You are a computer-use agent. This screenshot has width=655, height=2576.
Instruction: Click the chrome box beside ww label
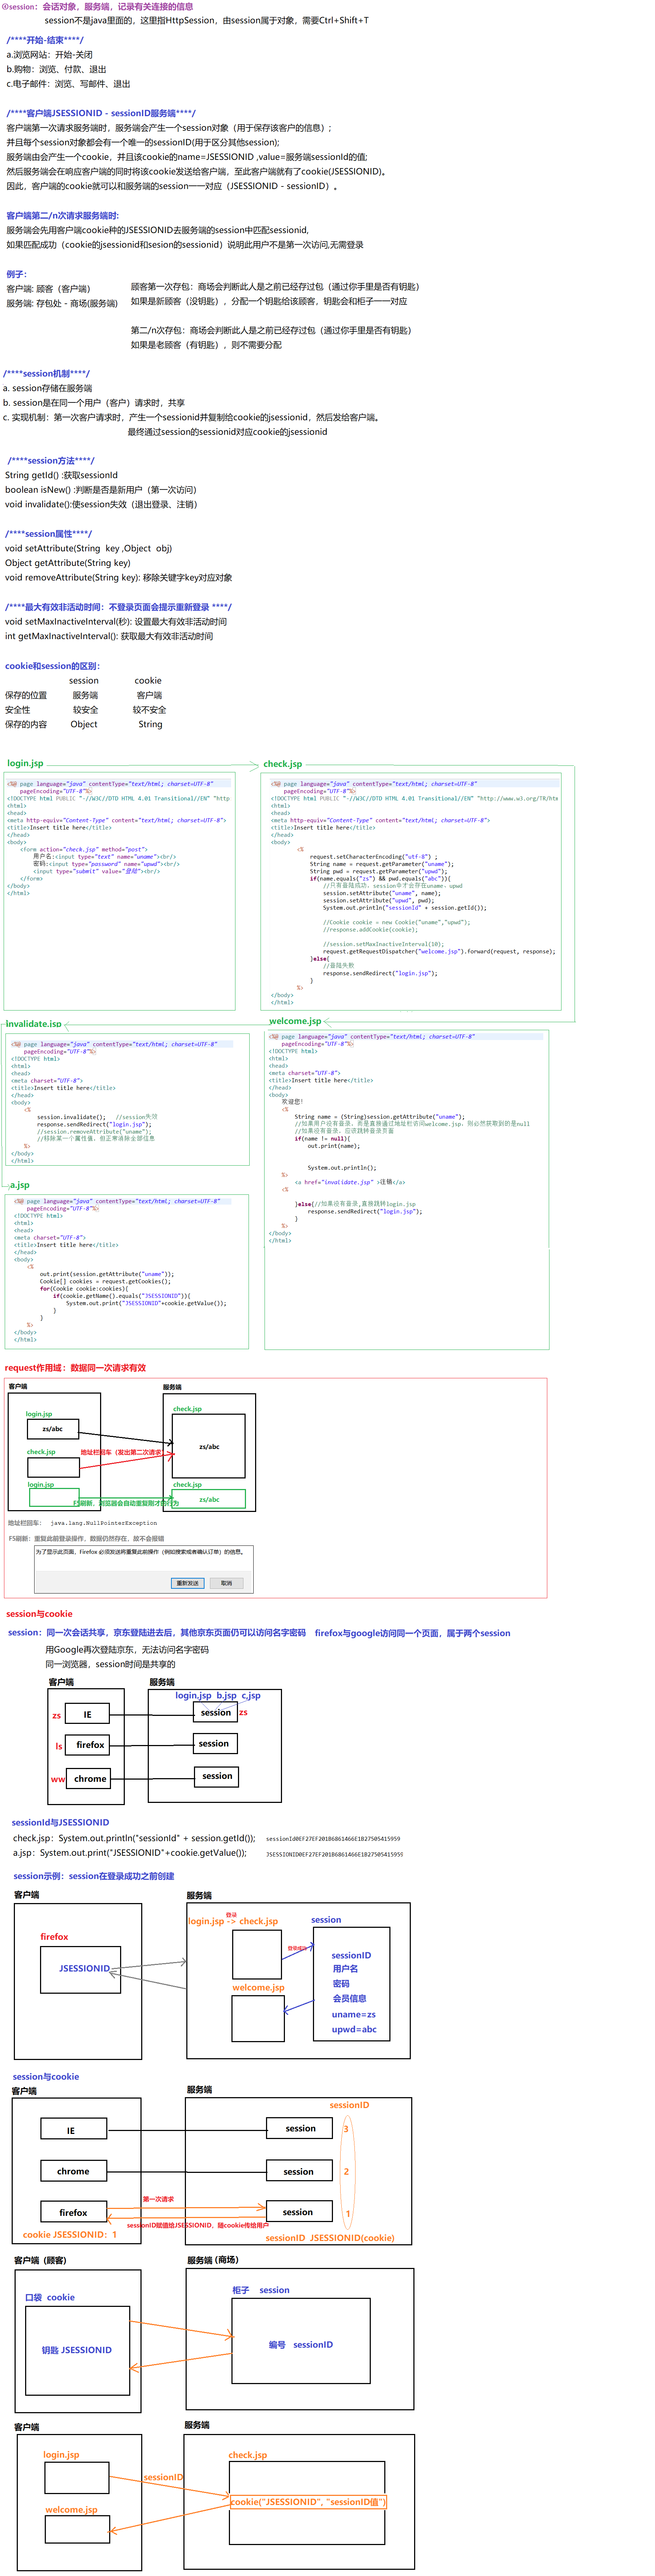(90, 1779)
